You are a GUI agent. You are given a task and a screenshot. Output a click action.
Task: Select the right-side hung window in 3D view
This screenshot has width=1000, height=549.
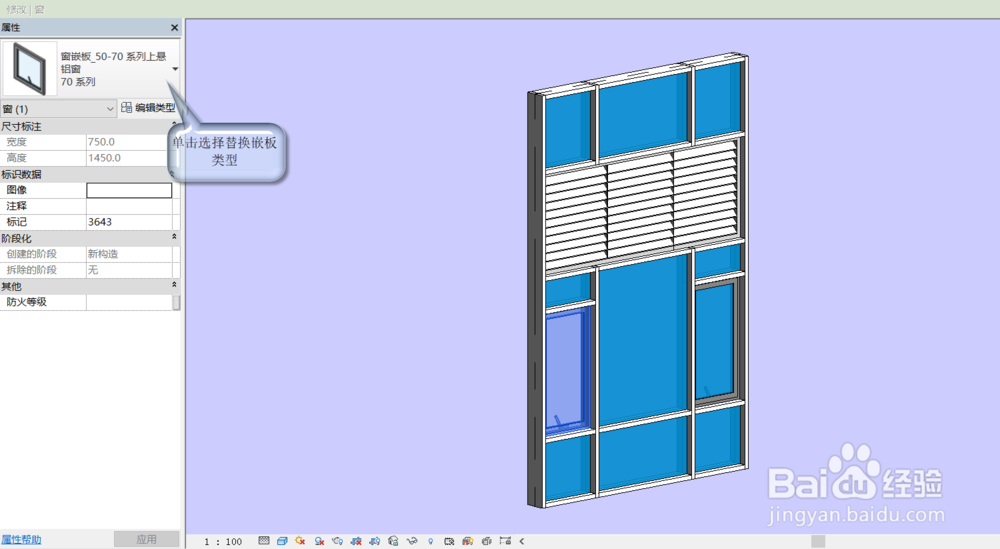tap(716, 341)
